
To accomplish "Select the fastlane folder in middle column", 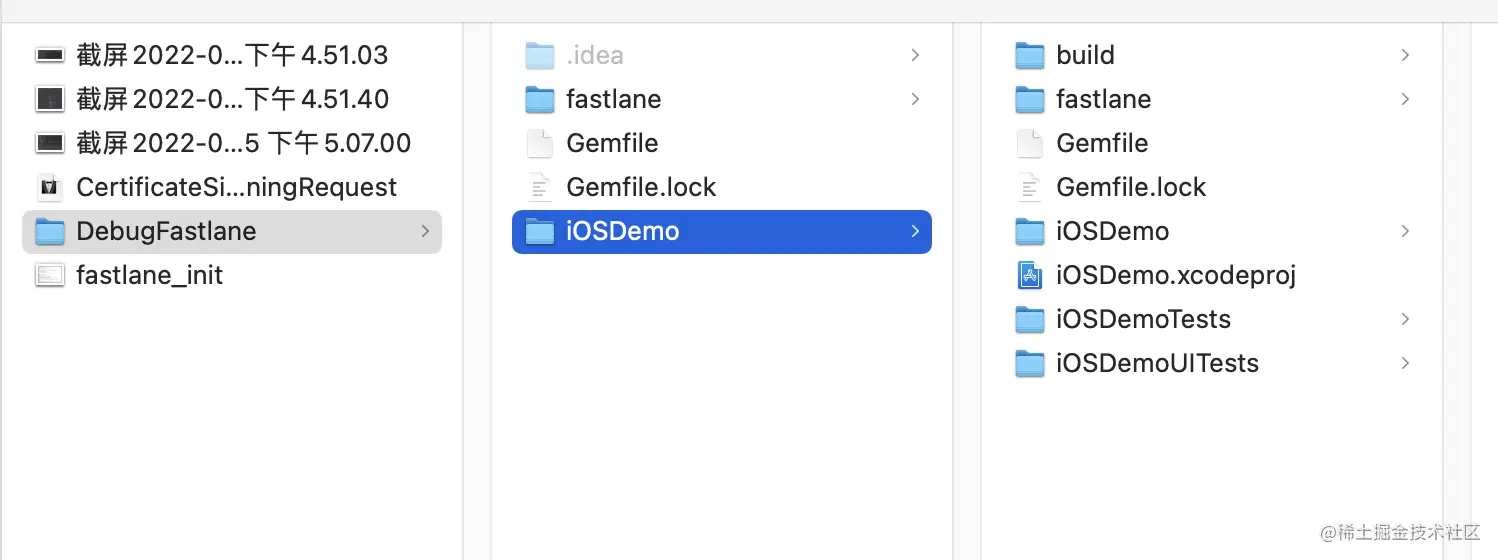I will point(613,99).
